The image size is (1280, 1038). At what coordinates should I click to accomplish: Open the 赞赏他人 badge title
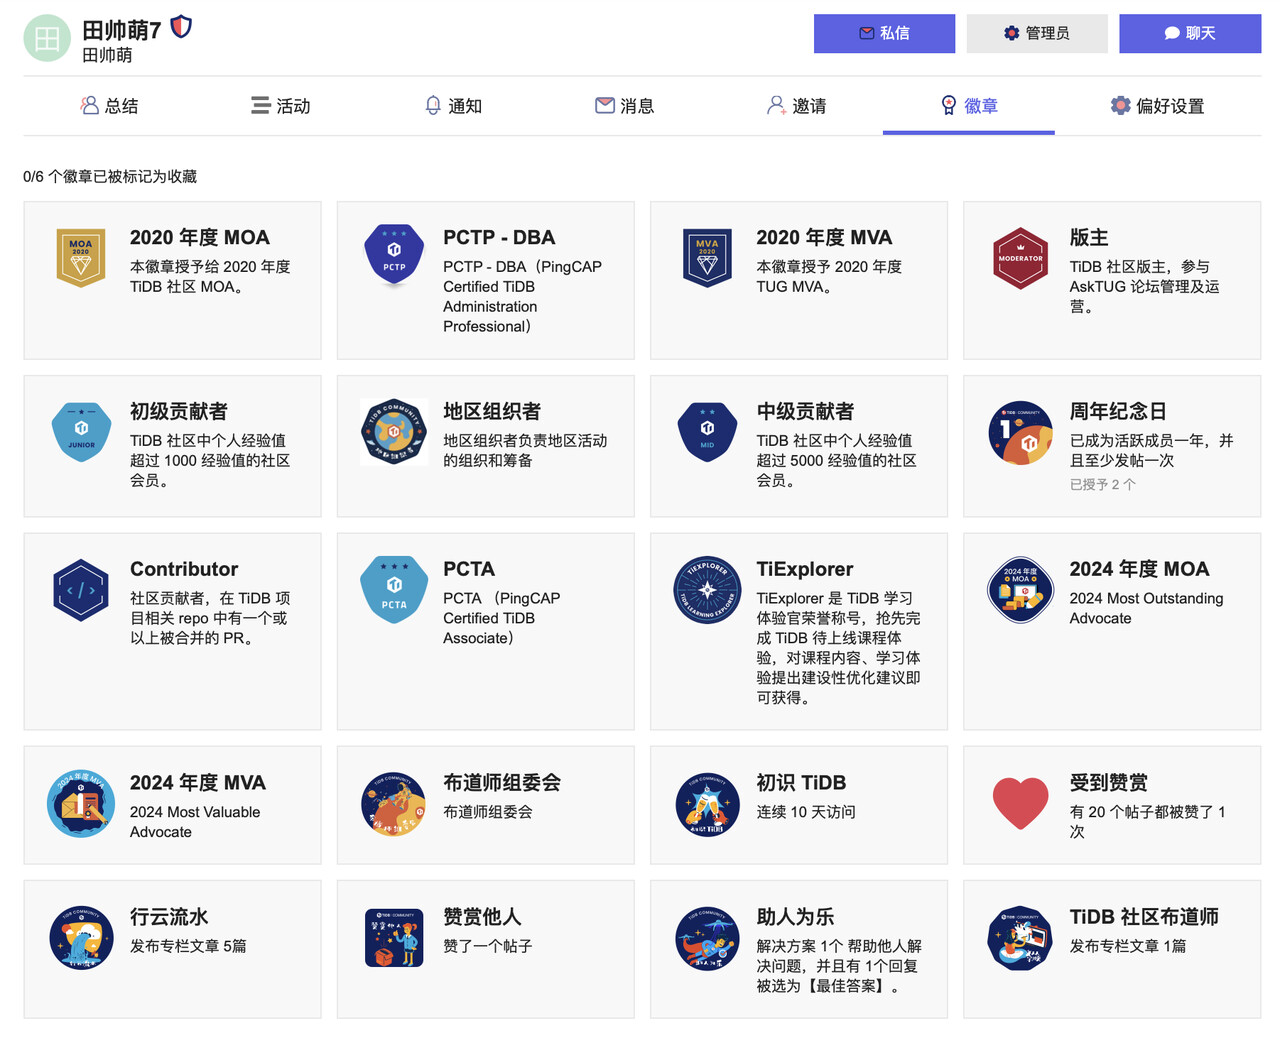click(483, 917)
